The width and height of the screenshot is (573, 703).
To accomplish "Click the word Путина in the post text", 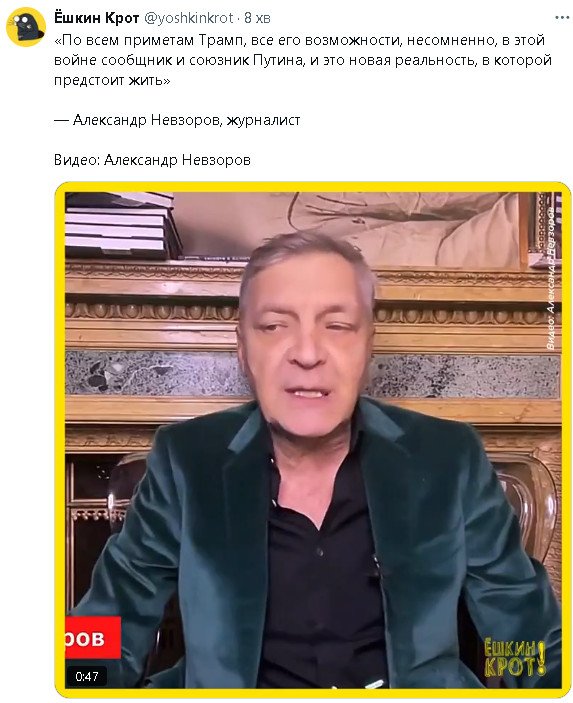I will pyautogui.click(x=278, y=60).
